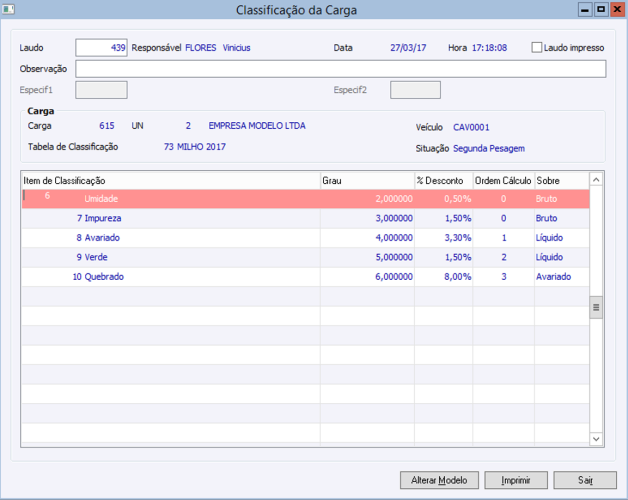The image size is (628, 500).
Task: Click the table's vertical scrollbar thumb
Action: pos(596,307)
